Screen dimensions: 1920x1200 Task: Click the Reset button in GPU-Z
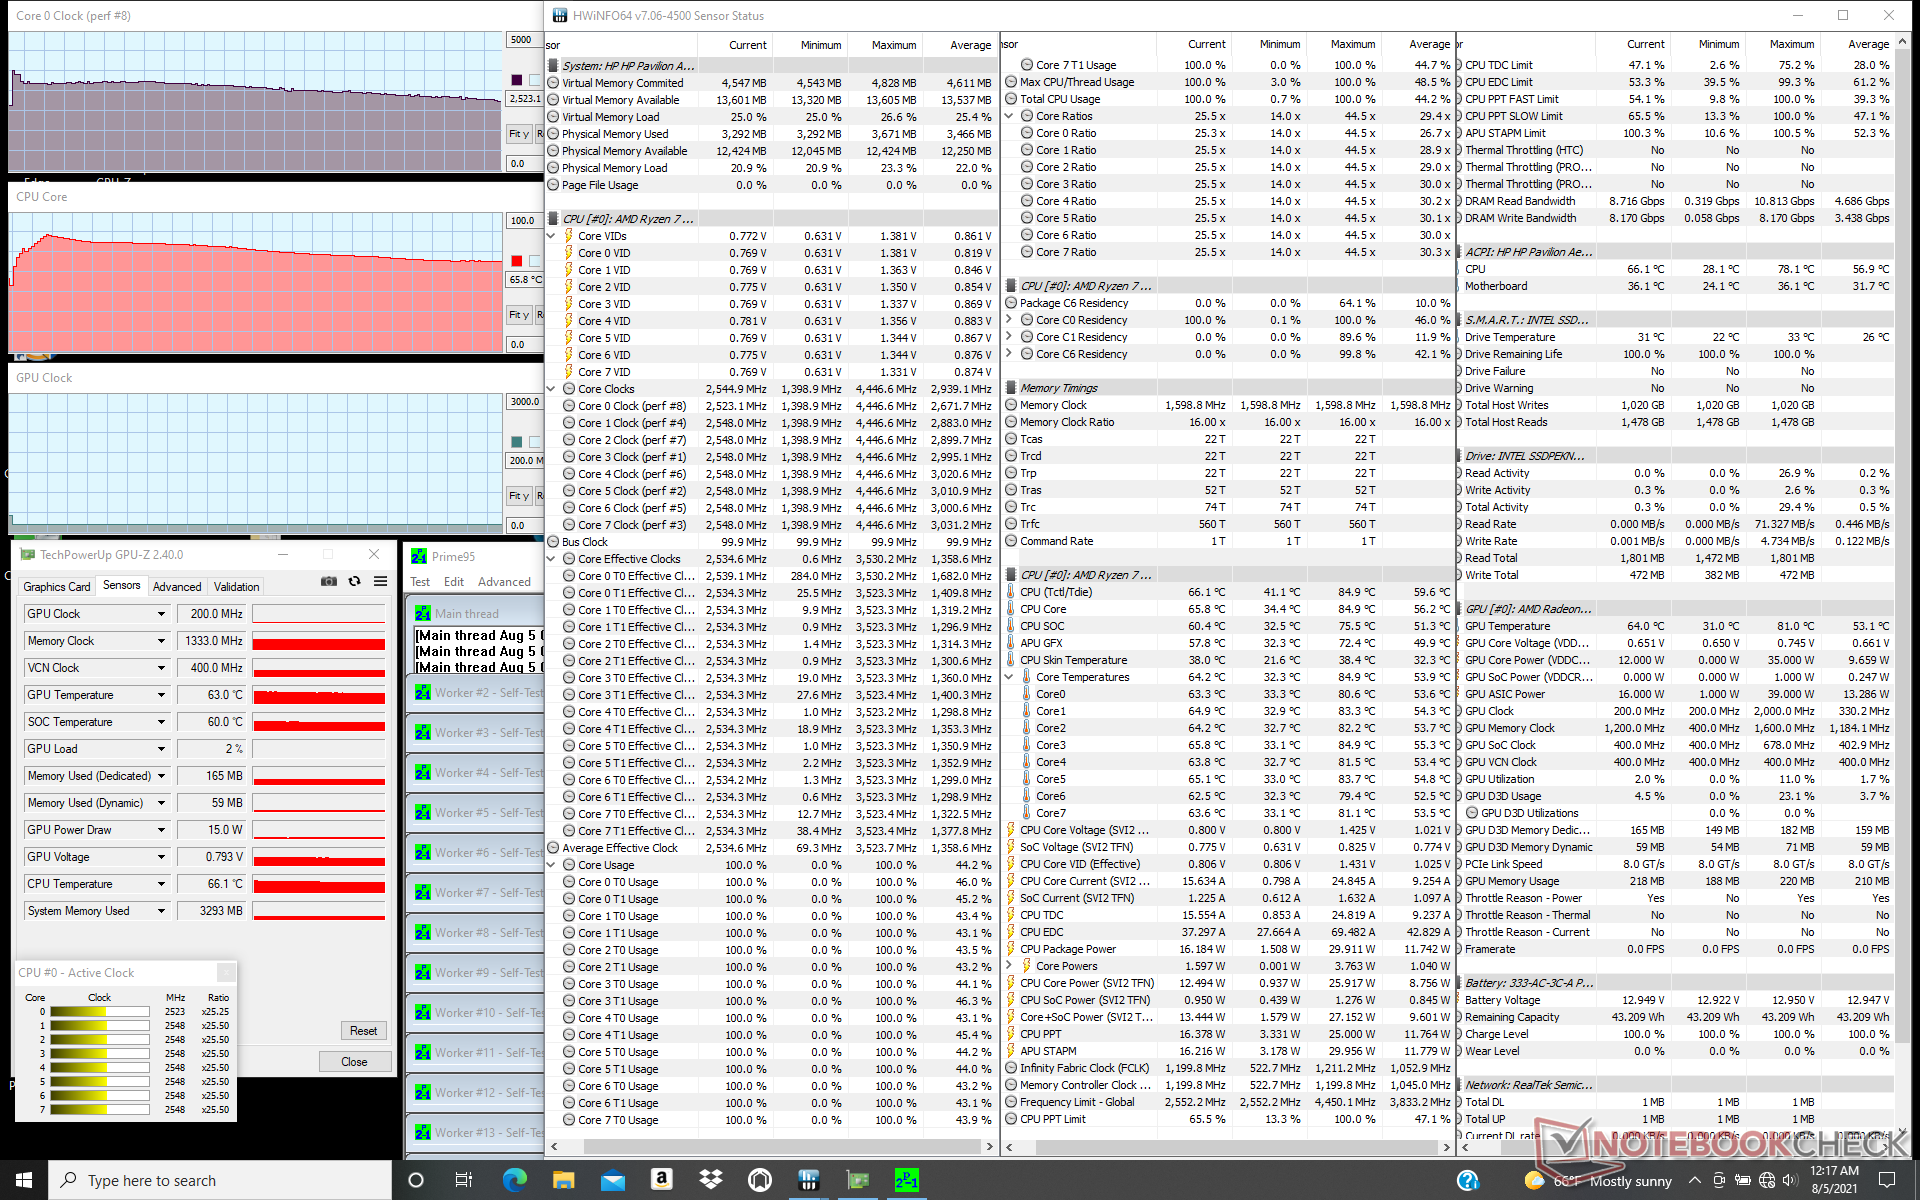coord(363,1031)
